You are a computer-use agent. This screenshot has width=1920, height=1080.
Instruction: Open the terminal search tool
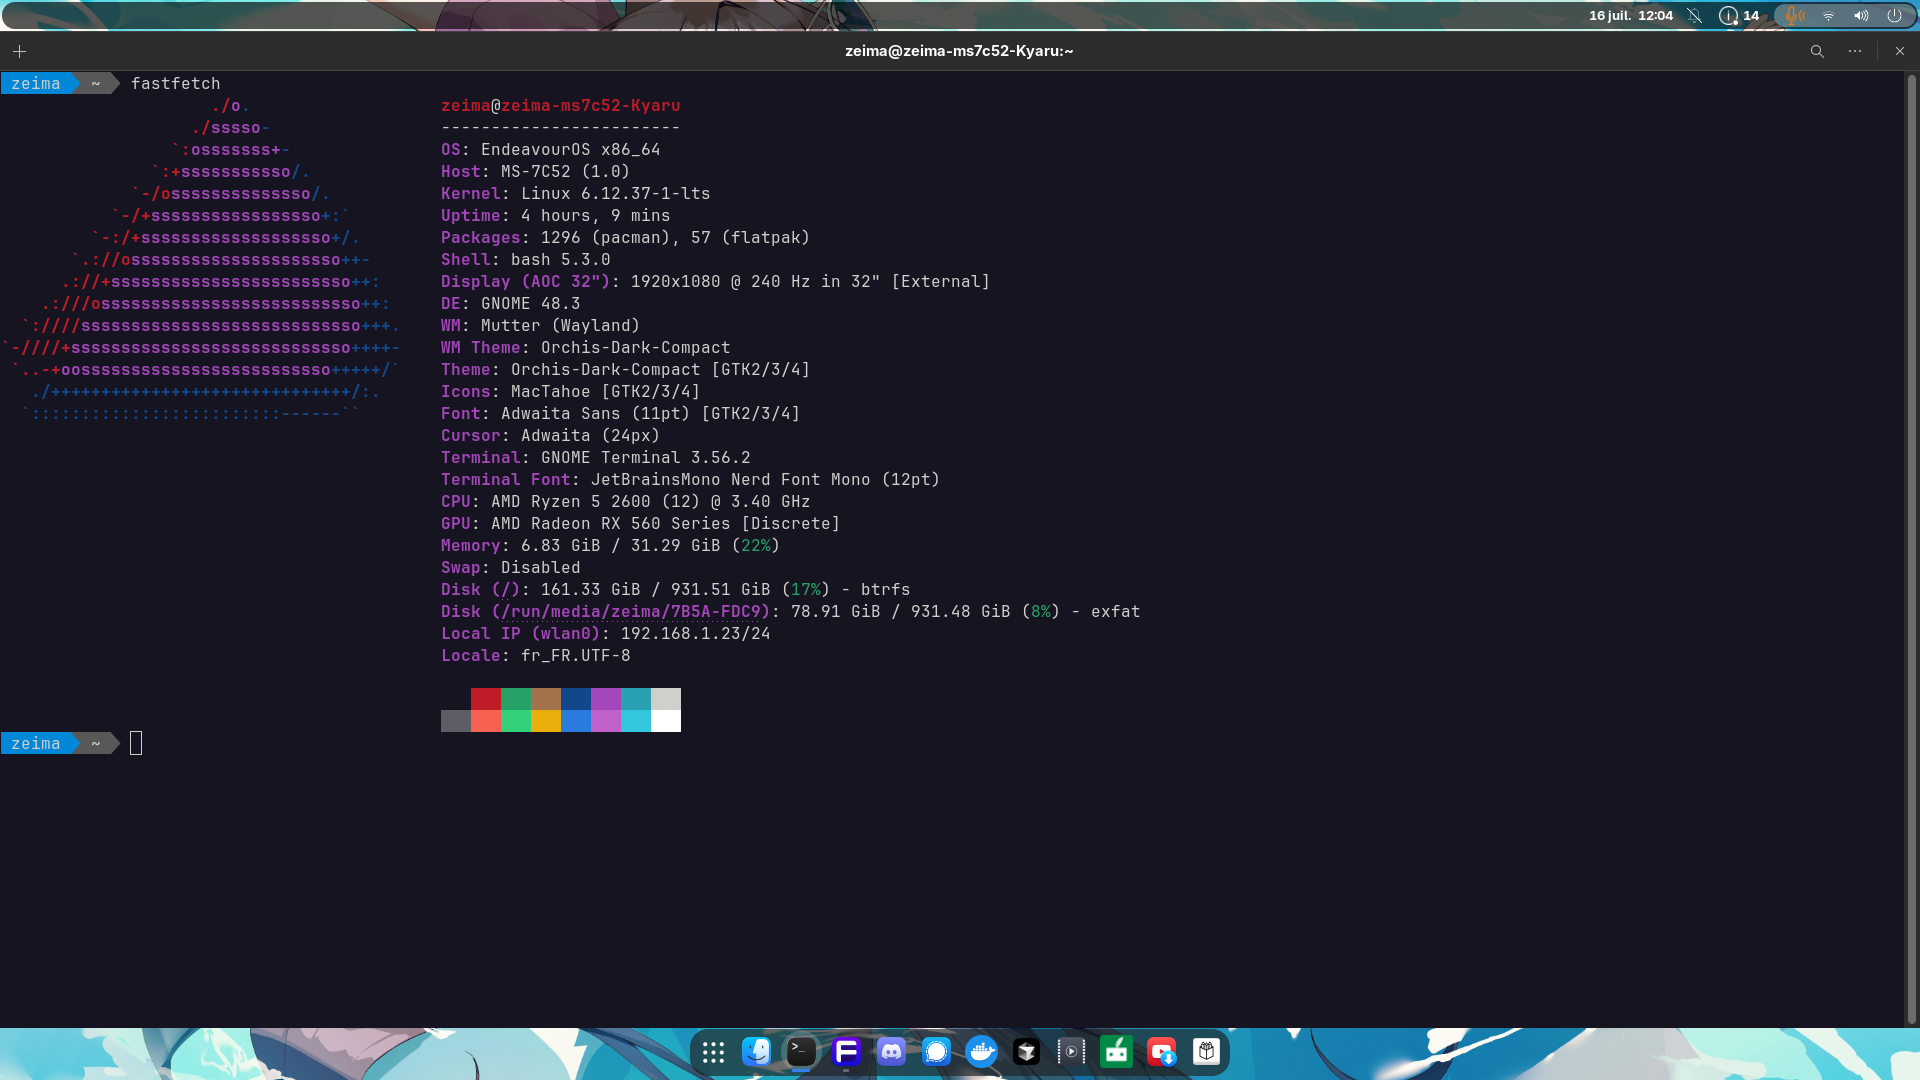click(1817, 51)
